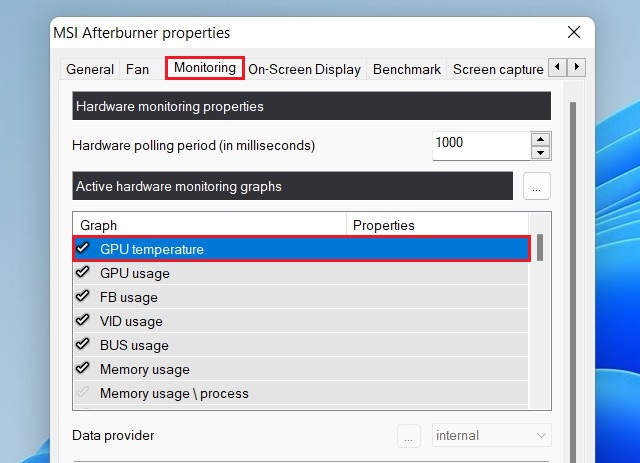This screenshot has width=640, height=463.
Task: Click the hardware polling period input field
Action: pos(482,146)
